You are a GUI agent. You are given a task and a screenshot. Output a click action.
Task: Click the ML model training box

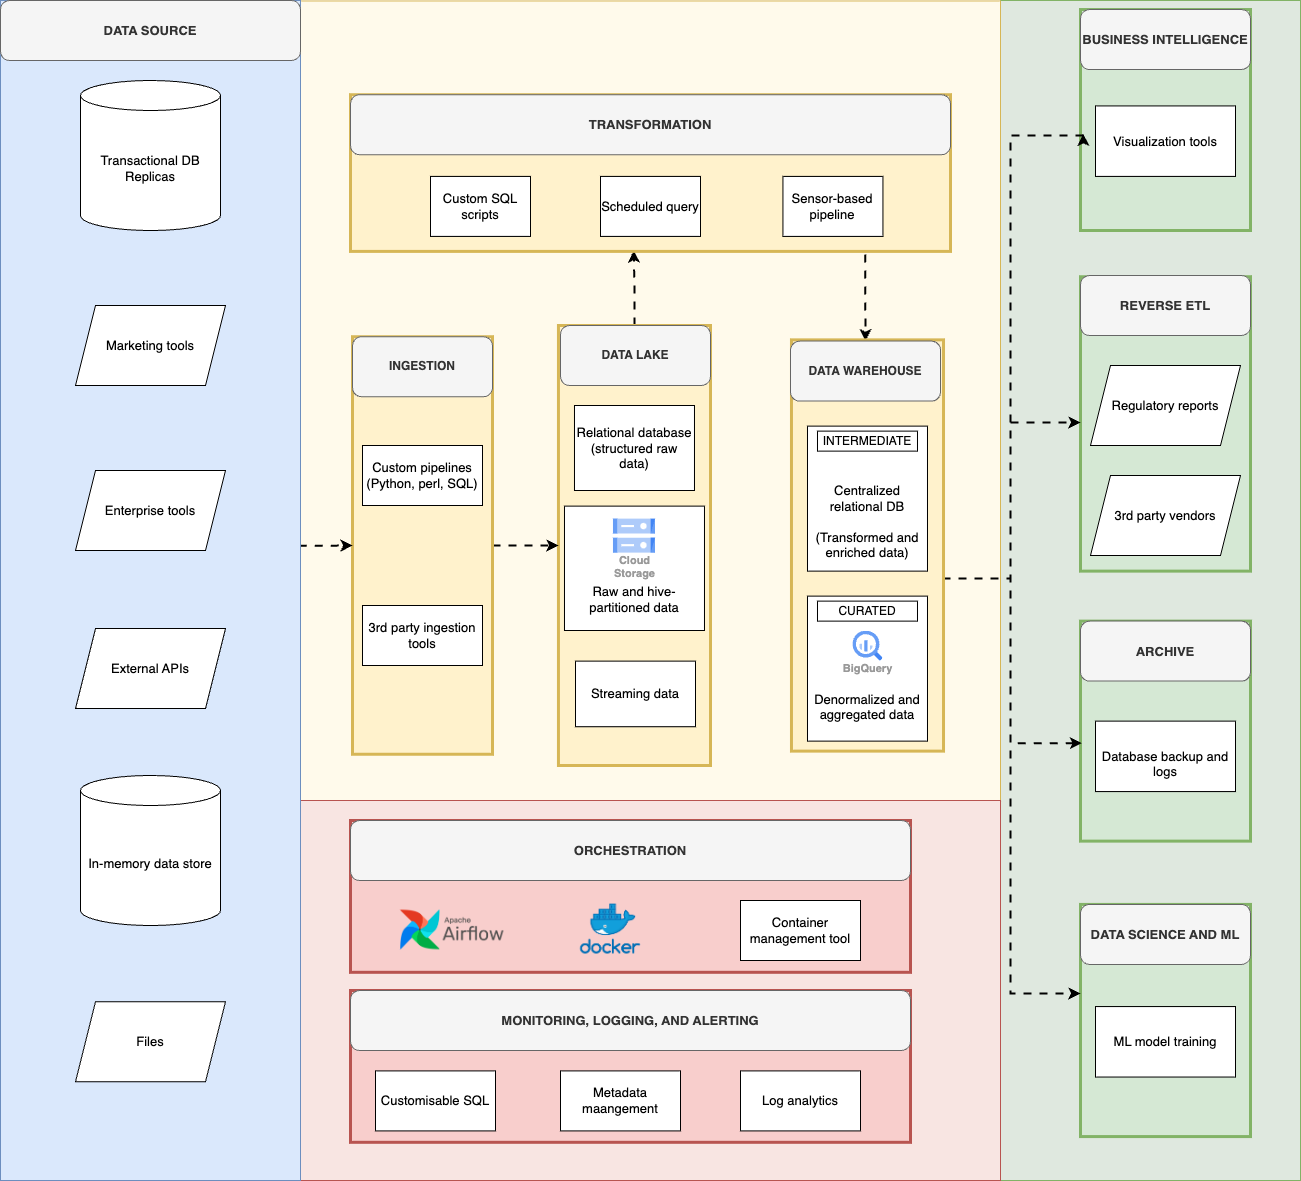1164,1041
